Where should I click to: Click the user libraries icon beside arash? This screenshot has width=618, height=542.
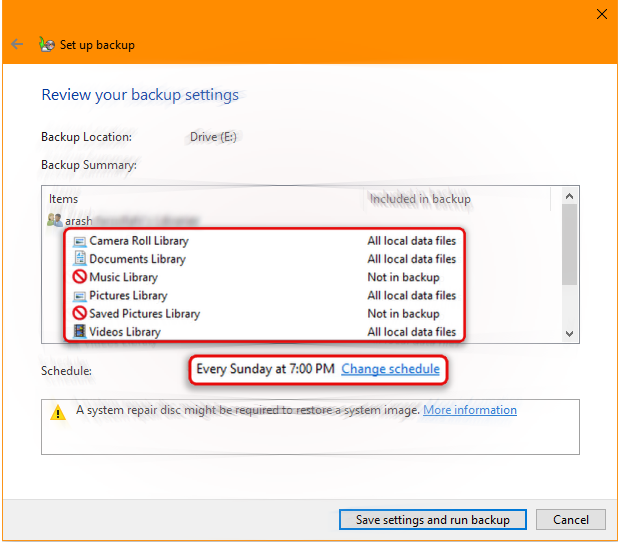[55, 220]
